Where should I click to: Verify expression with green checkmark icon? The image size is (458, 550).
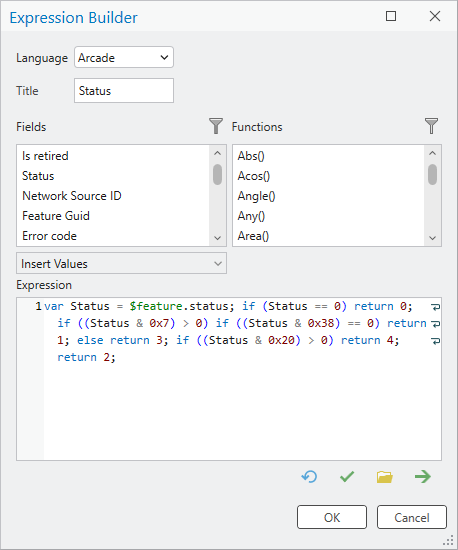[347, 477]
